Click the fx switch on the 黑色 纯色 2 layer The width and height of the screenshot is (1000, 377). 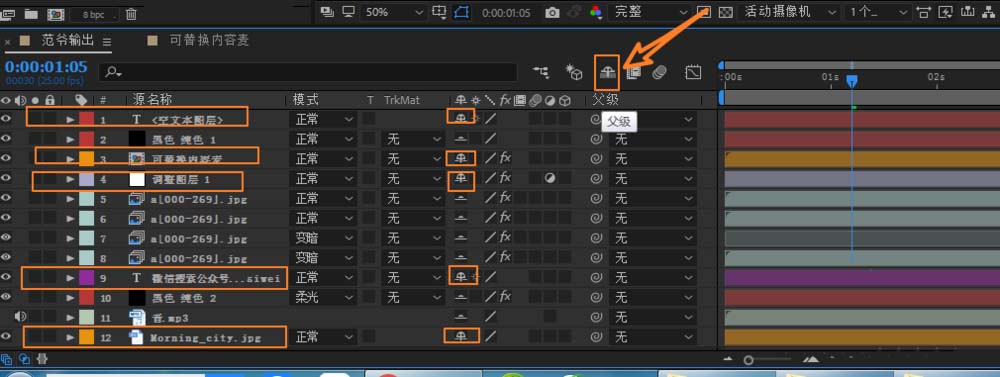505,297
